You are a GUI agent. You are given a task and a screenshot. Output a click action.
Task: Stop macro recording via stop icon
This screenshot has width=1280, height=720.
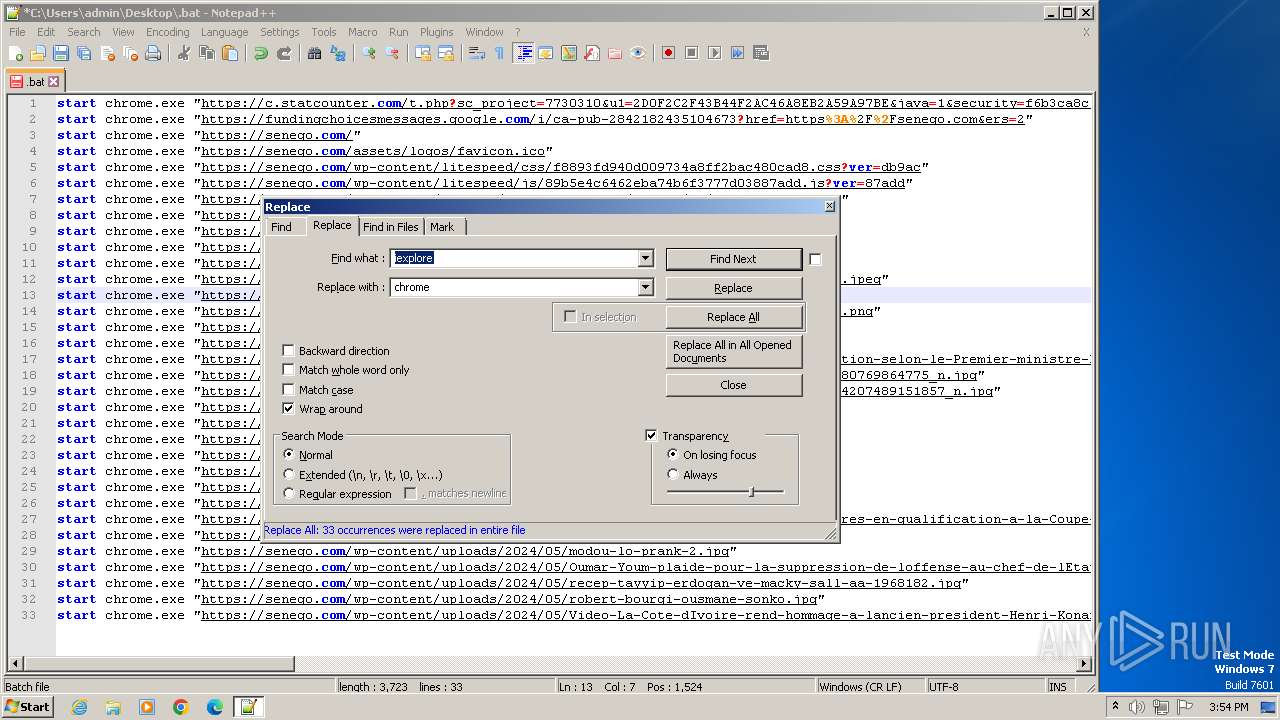(x=691, y=53)
